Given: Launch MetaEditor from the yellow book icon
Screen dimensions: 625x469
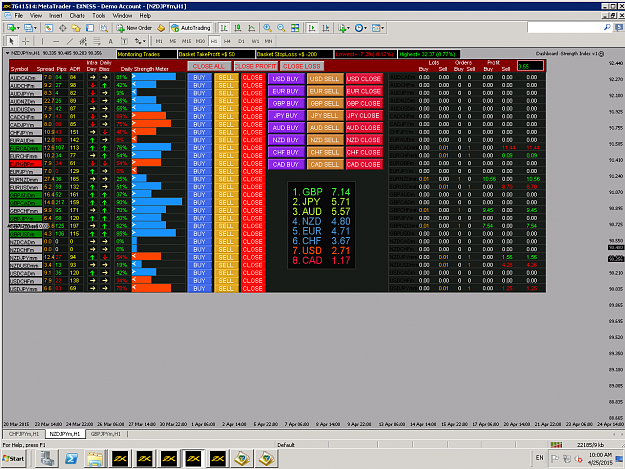Looking at the screenshot, I should pyautogui.click(x=161, y=28).
